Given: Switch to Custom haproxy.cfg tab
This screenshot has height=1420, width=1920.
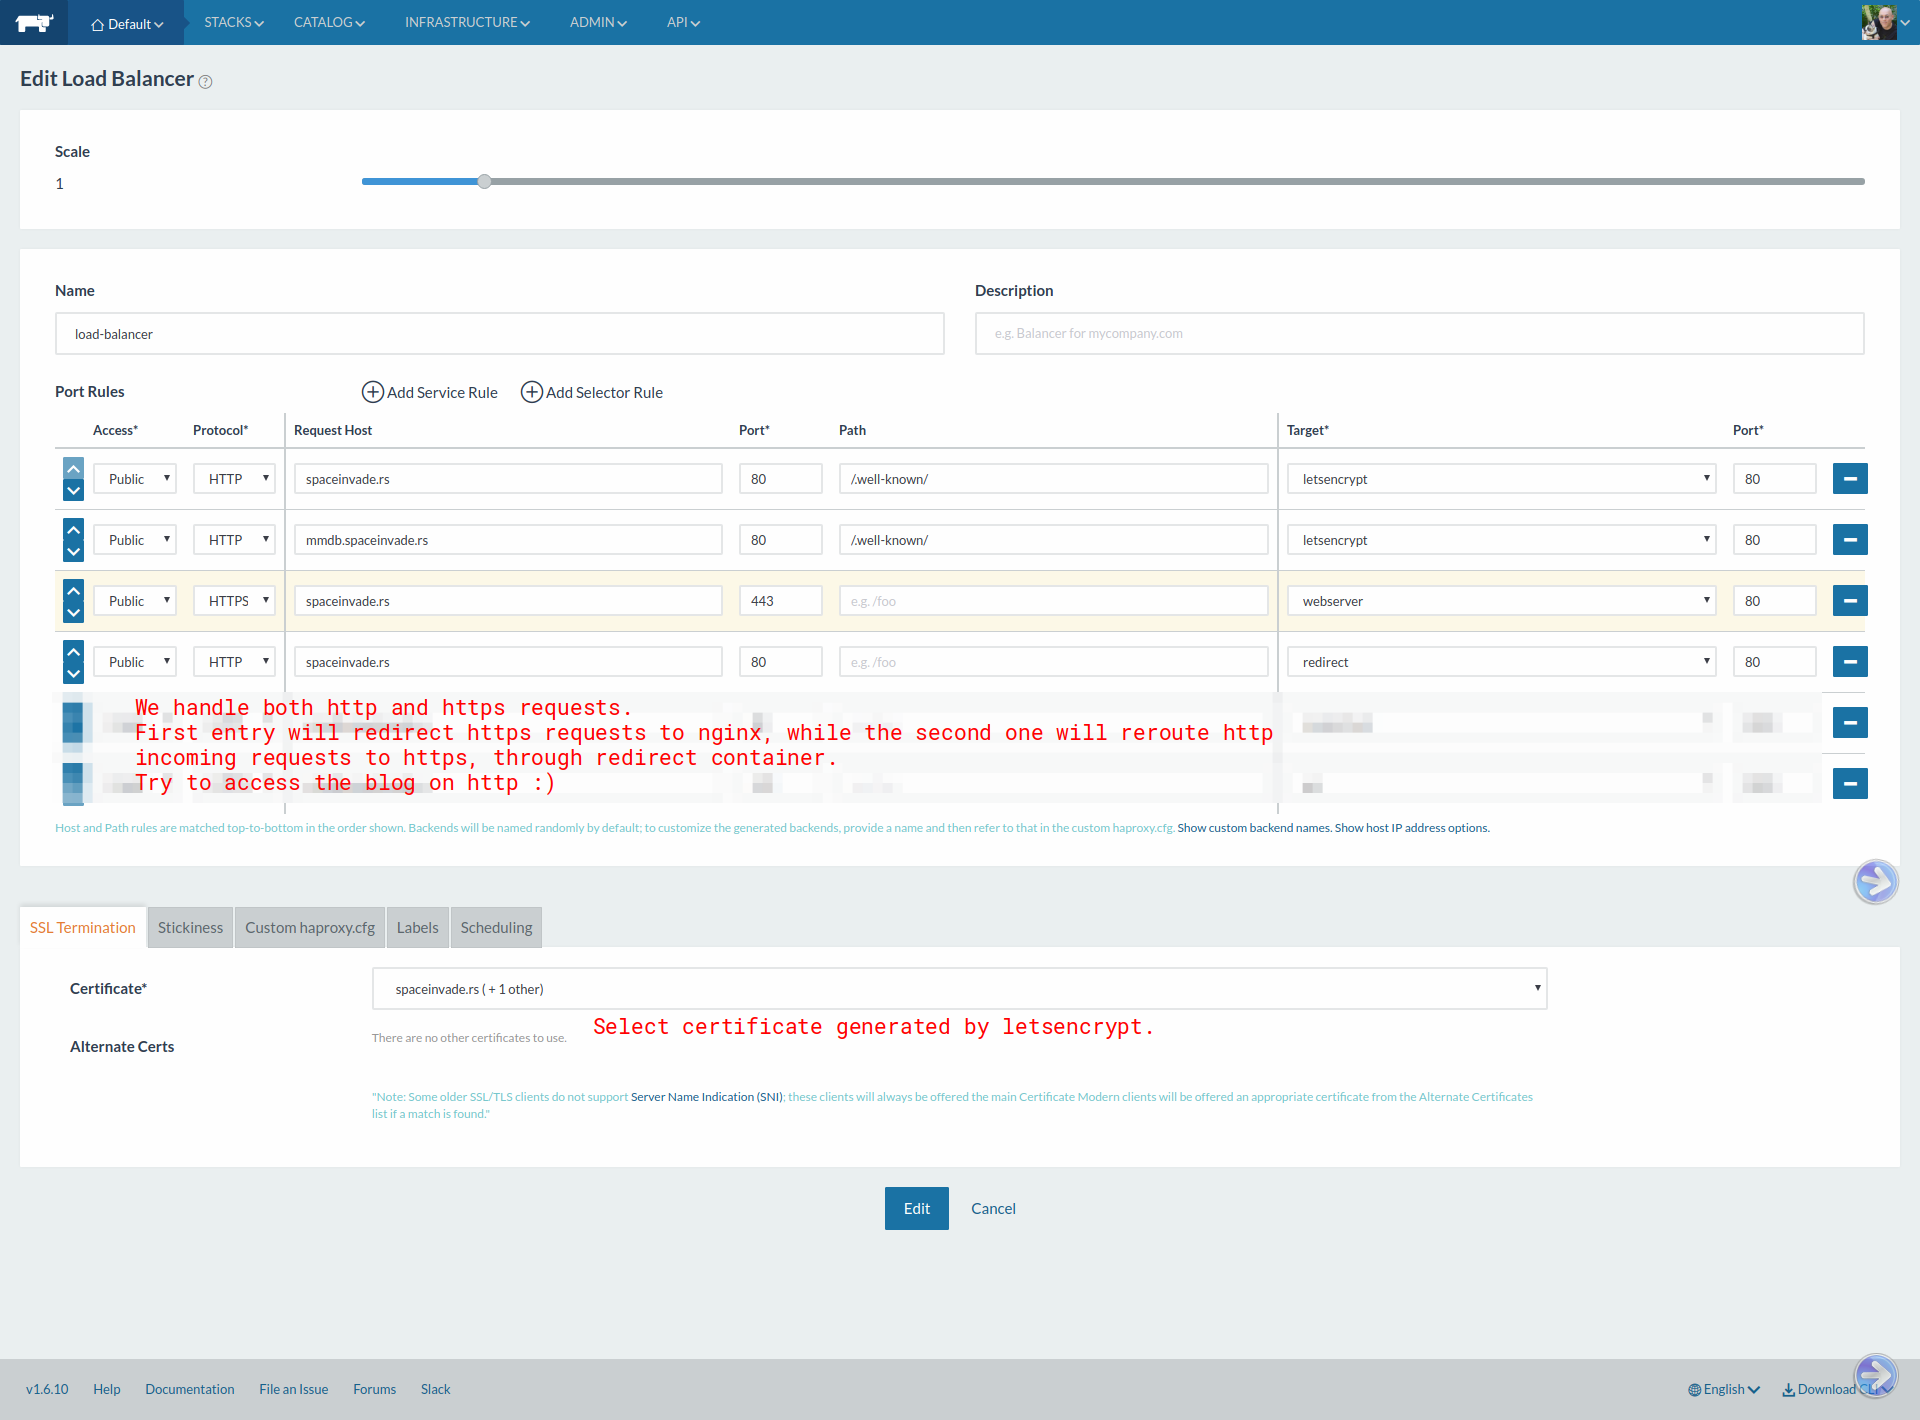Looking at the screenshot, I should coord(310,928).
